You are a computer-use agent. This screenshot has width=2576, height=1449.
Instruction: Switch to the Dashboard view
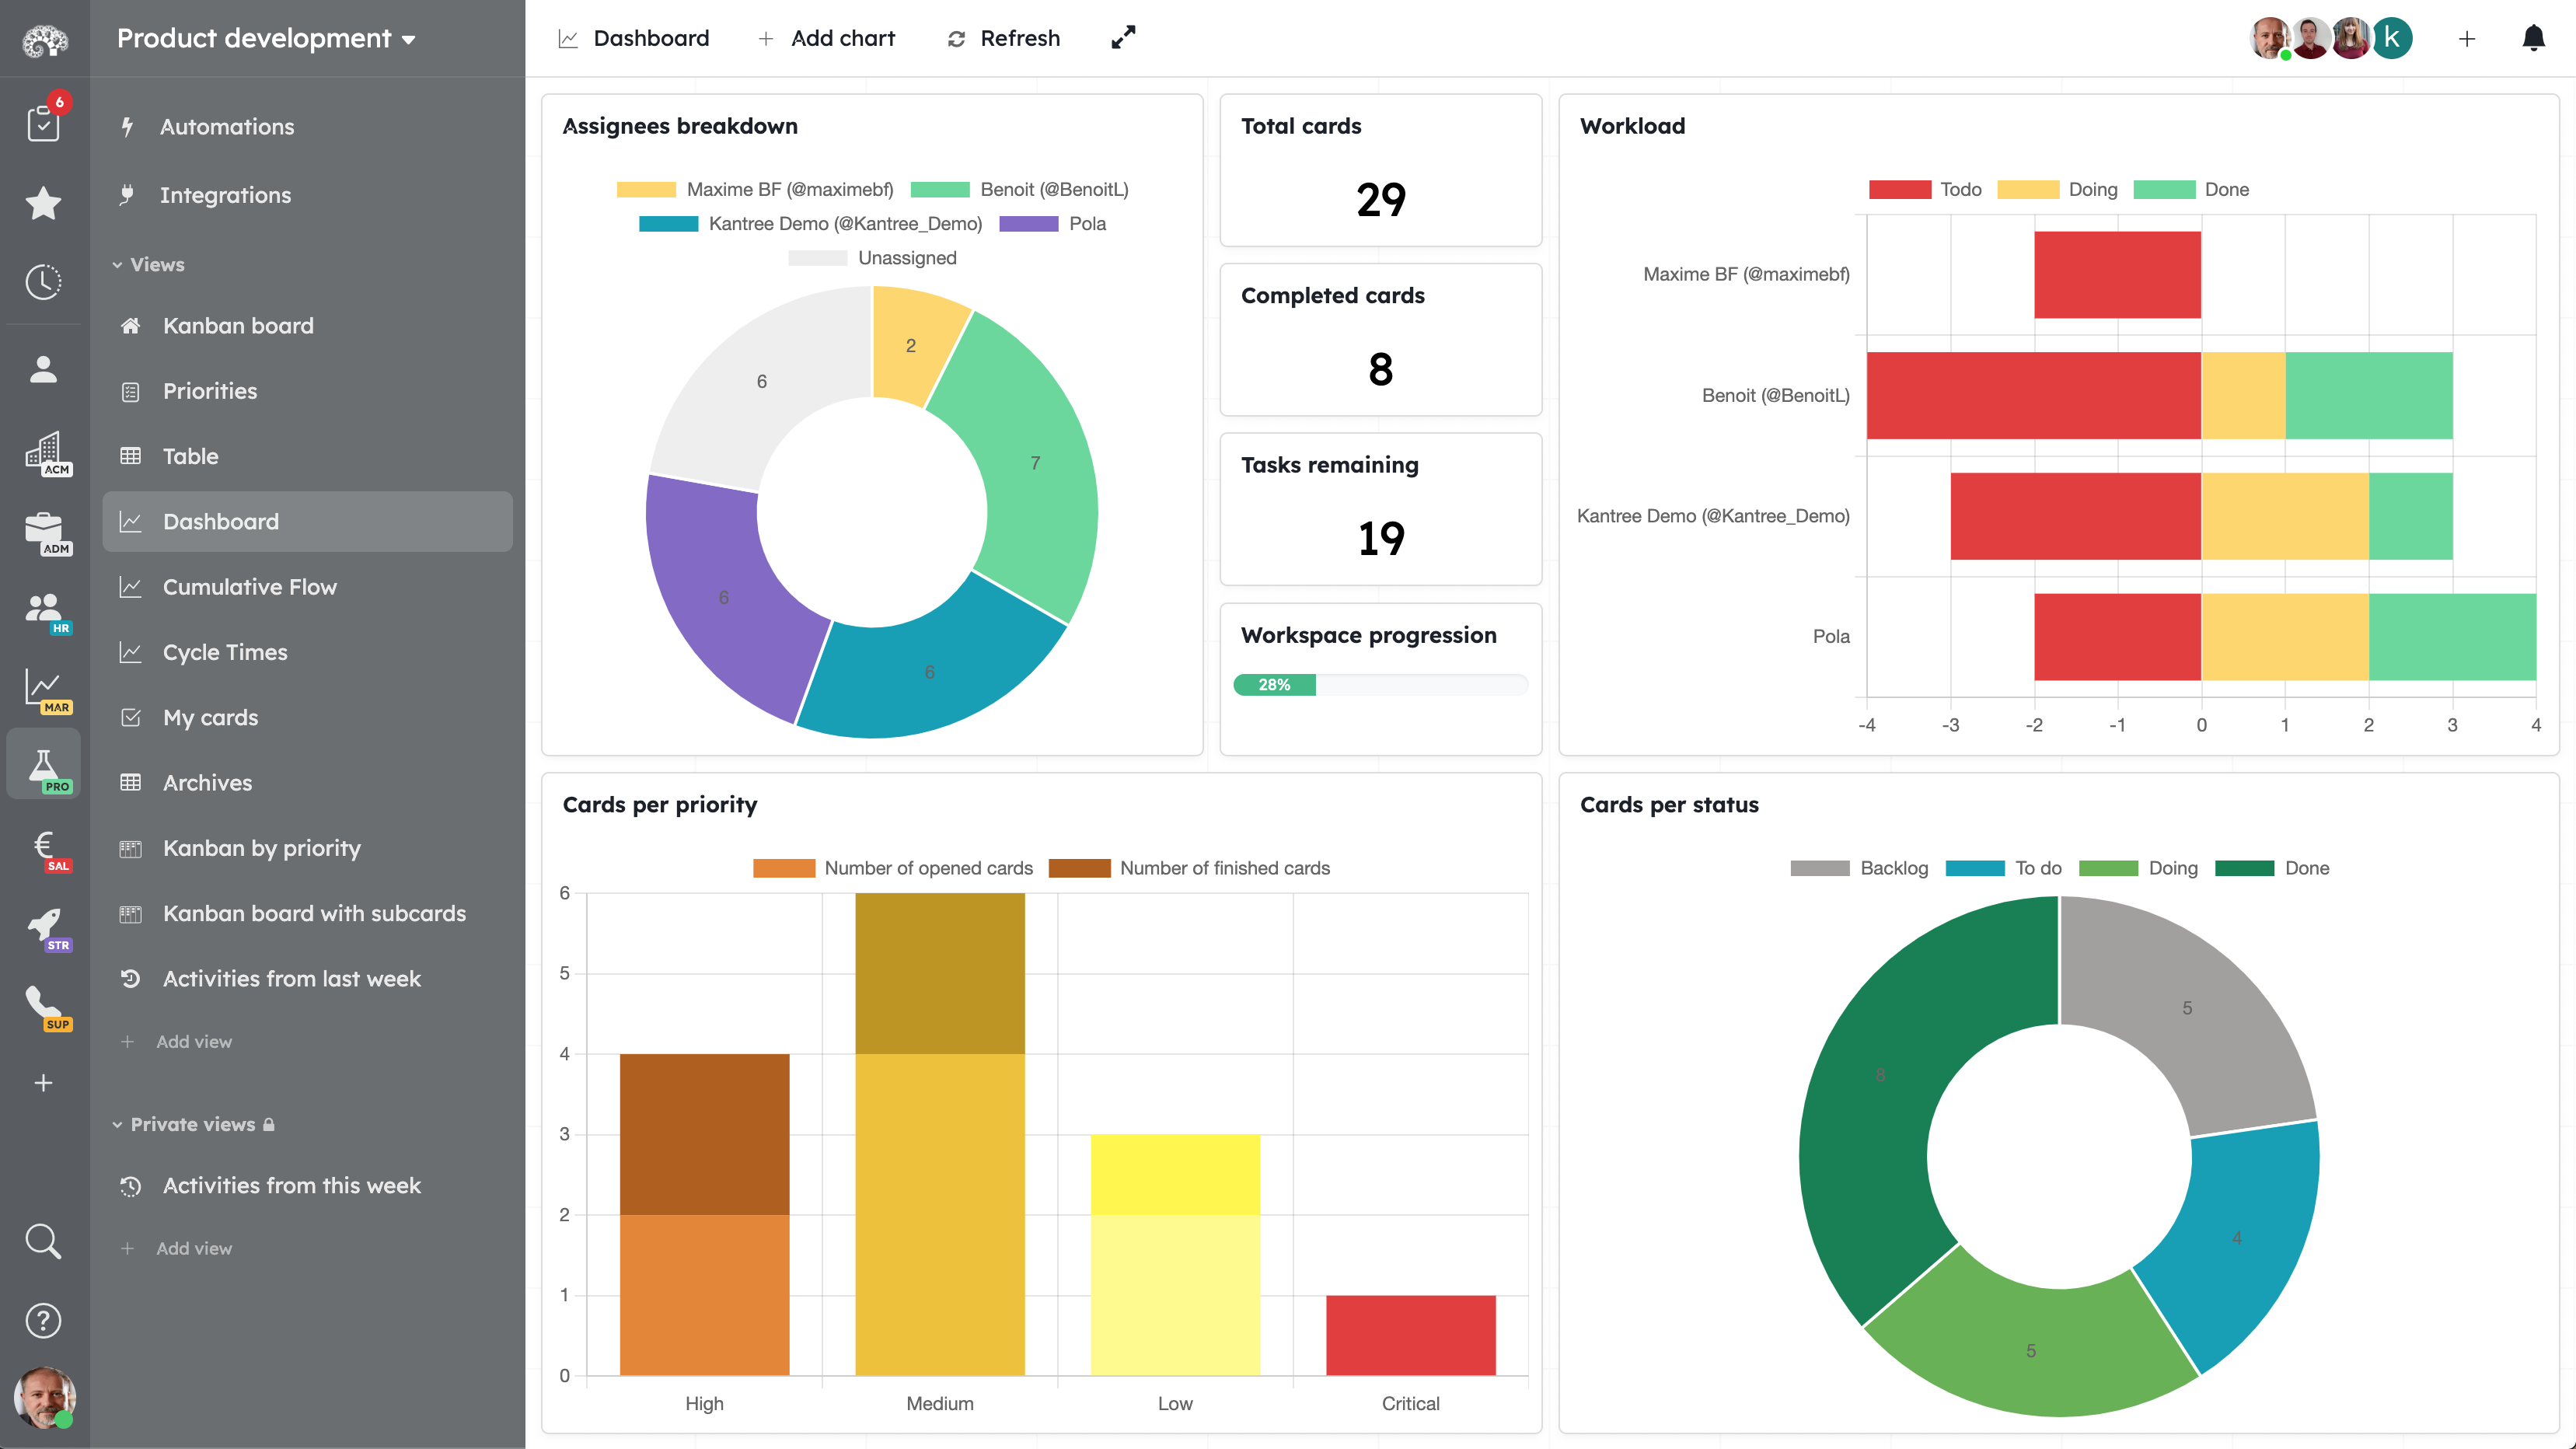[220, 521]
